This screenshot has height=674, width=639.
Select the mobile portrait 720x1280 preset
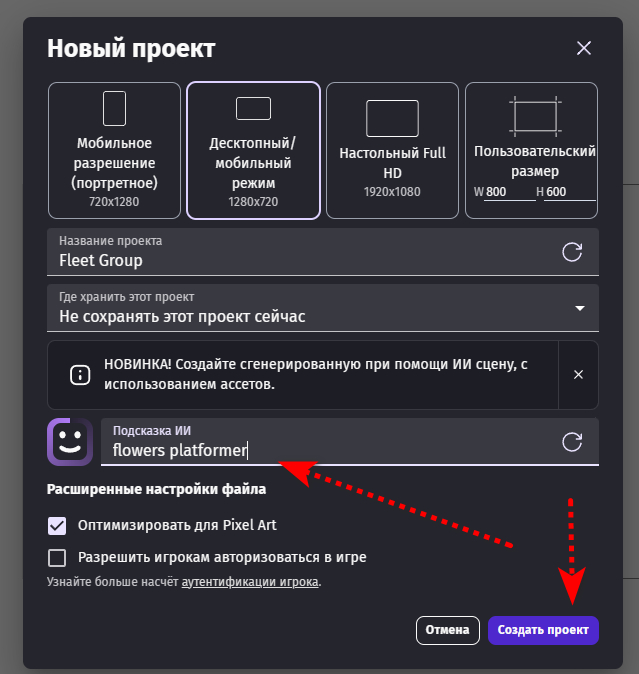114,150
